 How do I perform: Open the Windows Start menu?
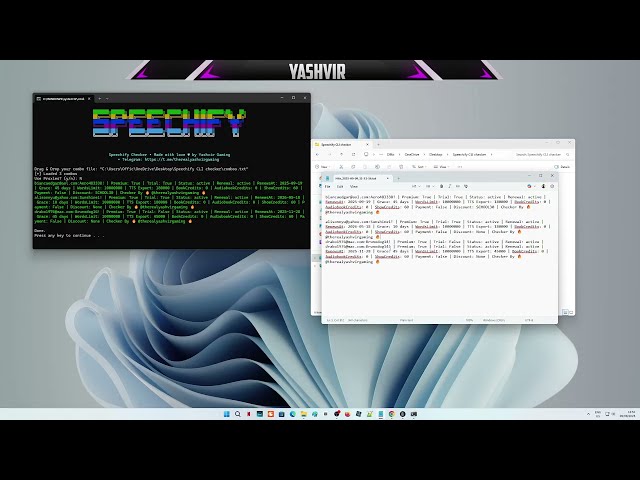tap(227, 414)
